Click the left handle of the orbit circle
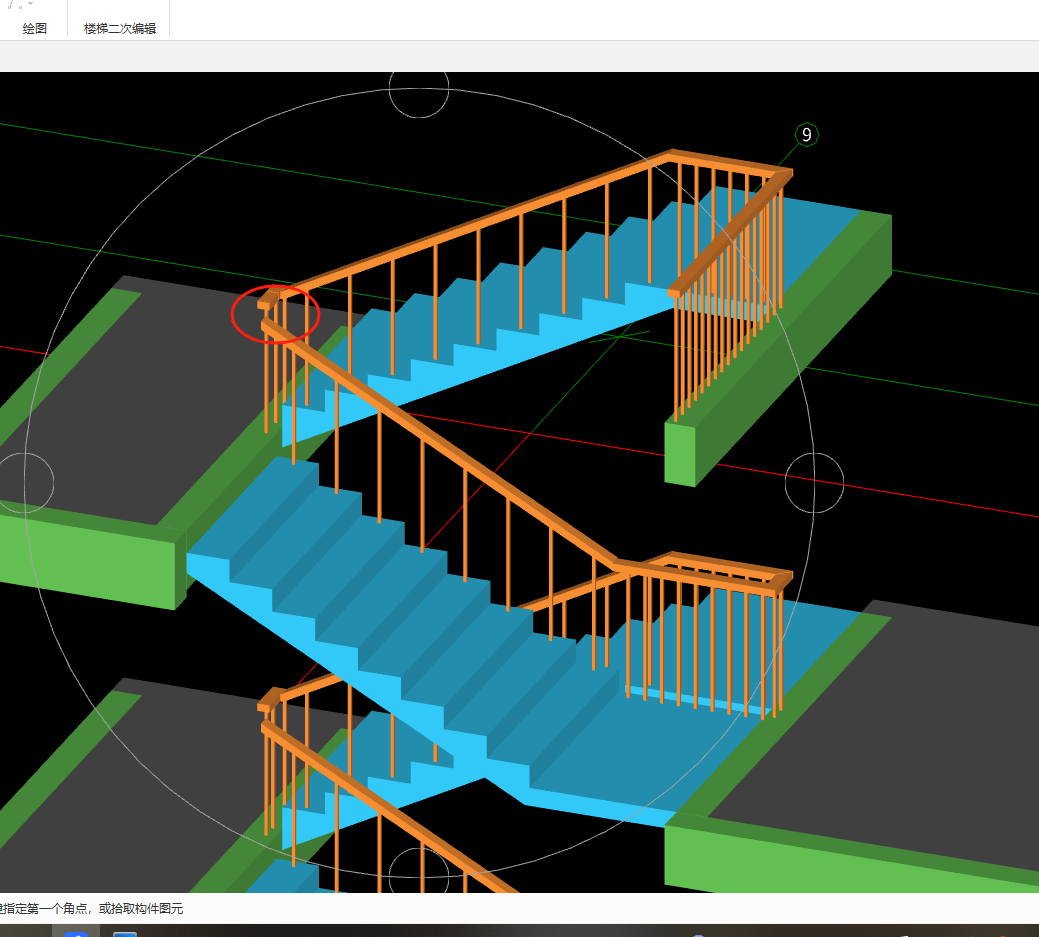Screen dimensions: 1039x937 click(x=25, y=483)
